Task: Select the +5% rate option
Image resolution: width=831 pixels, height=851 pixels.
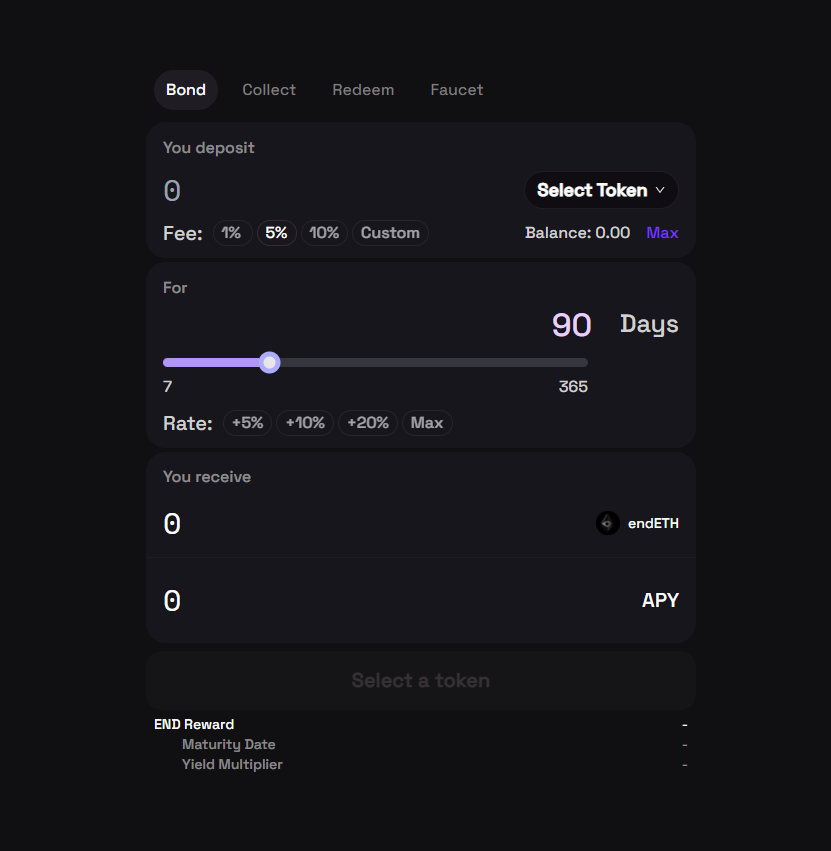Action: pos(247,423)
